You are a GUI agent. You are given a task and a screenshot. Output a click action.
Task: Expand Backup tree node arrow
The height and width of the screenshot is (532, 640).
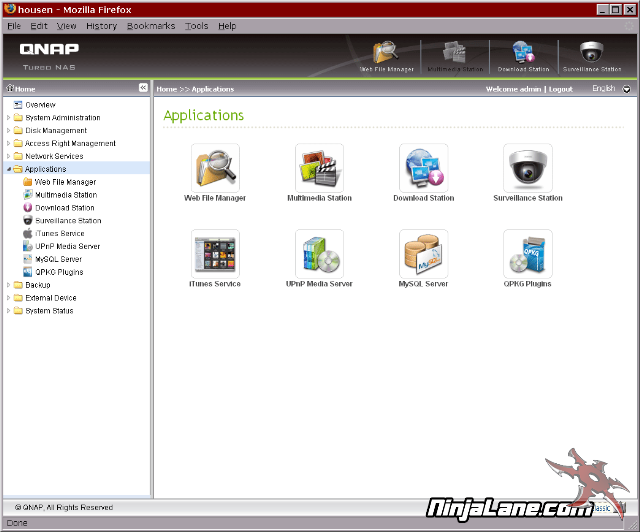tap(8, 285)
